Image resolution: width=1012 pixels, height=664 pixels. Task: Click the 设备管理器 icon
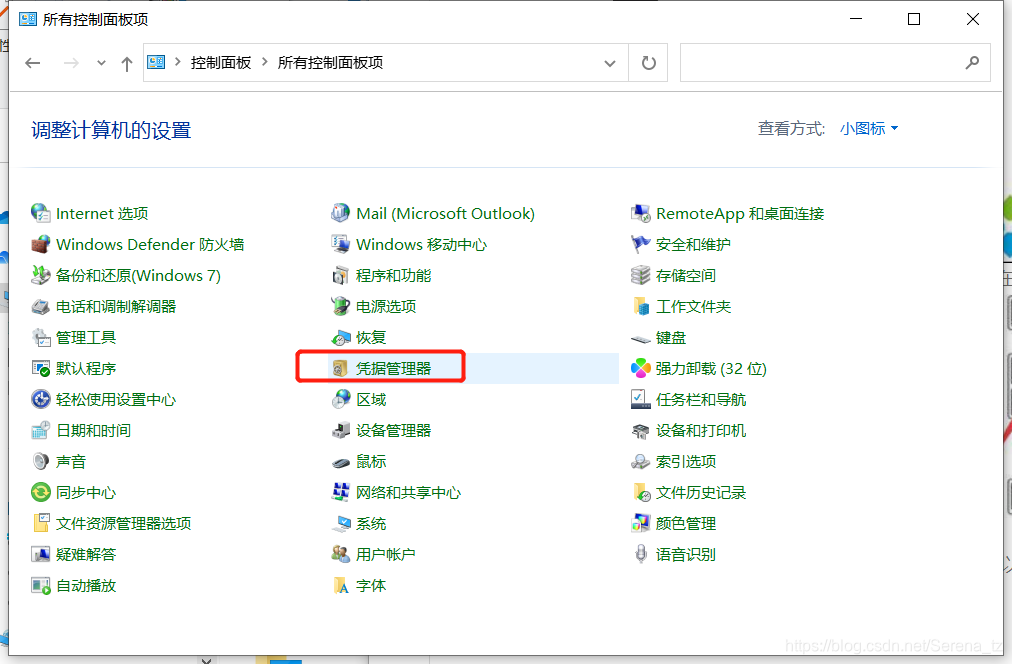[341, 430]
